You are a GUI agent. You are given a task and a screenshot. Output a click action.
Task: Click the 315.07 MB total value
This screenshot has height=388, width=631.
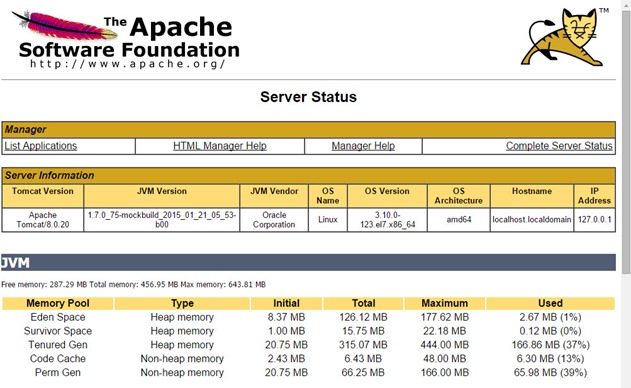point(363,345)
